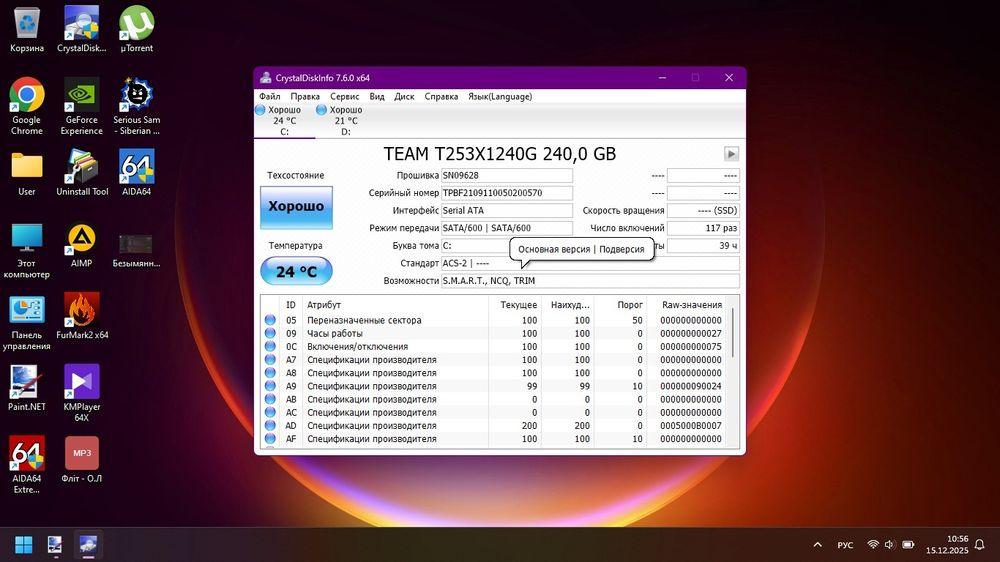Select raw value 000000090024
Viewport: 1000px width, 562px height.
(691, 386)
